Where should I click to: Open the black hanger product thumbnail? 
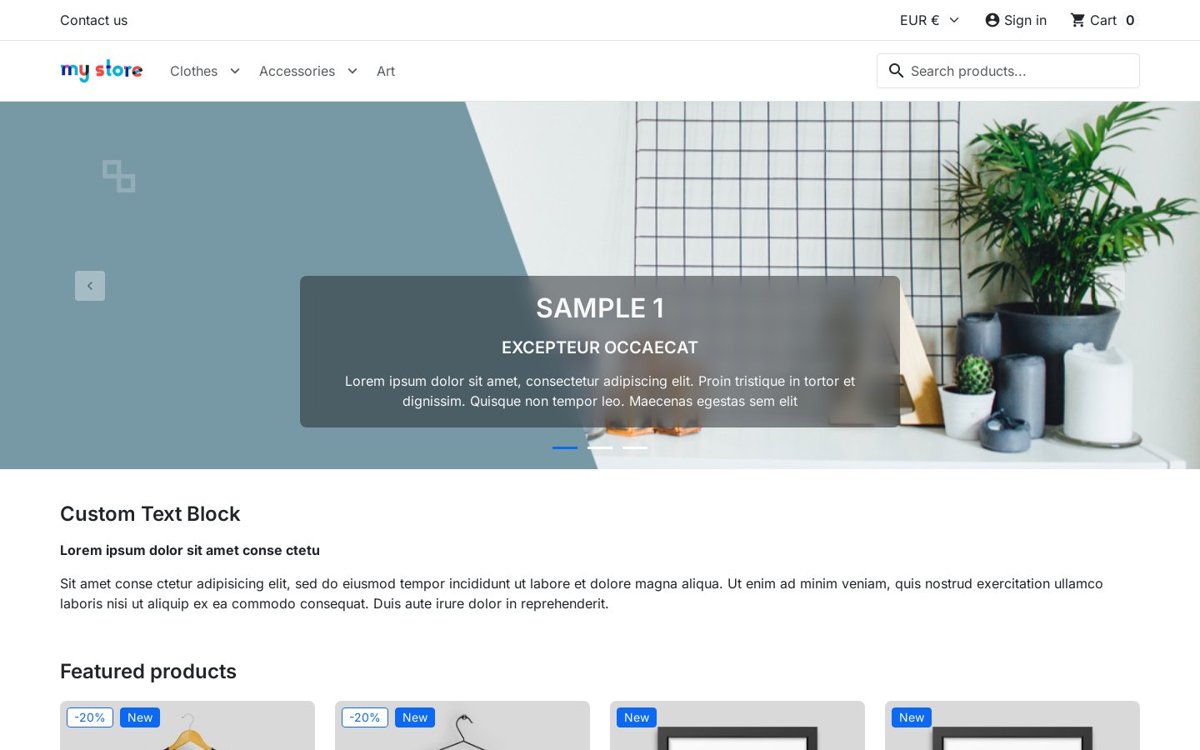tap(462, 726)
